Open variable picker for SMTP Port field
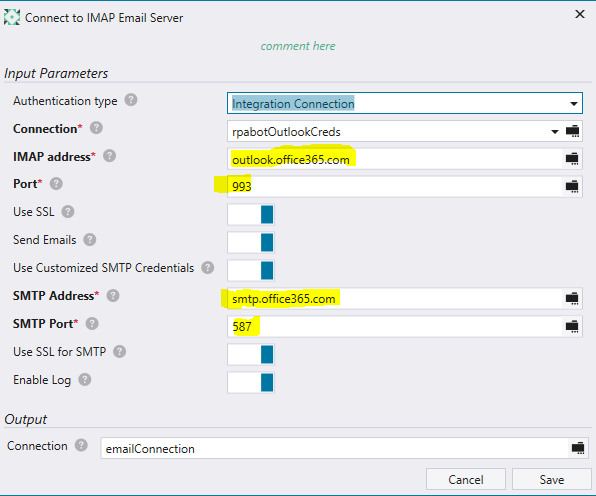Screen dimensions: 596x496 pyautogui.click(x=572, y=326)
